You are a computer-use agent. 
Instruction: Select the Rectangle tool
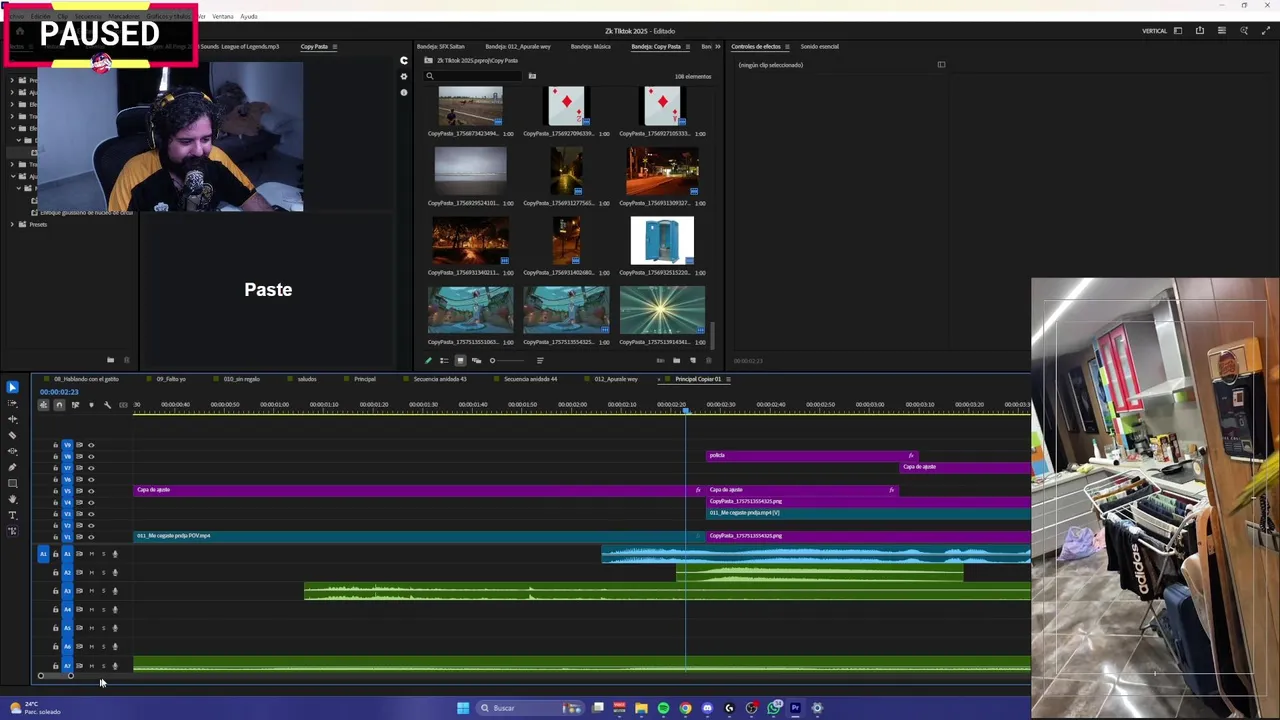point(12,483)
